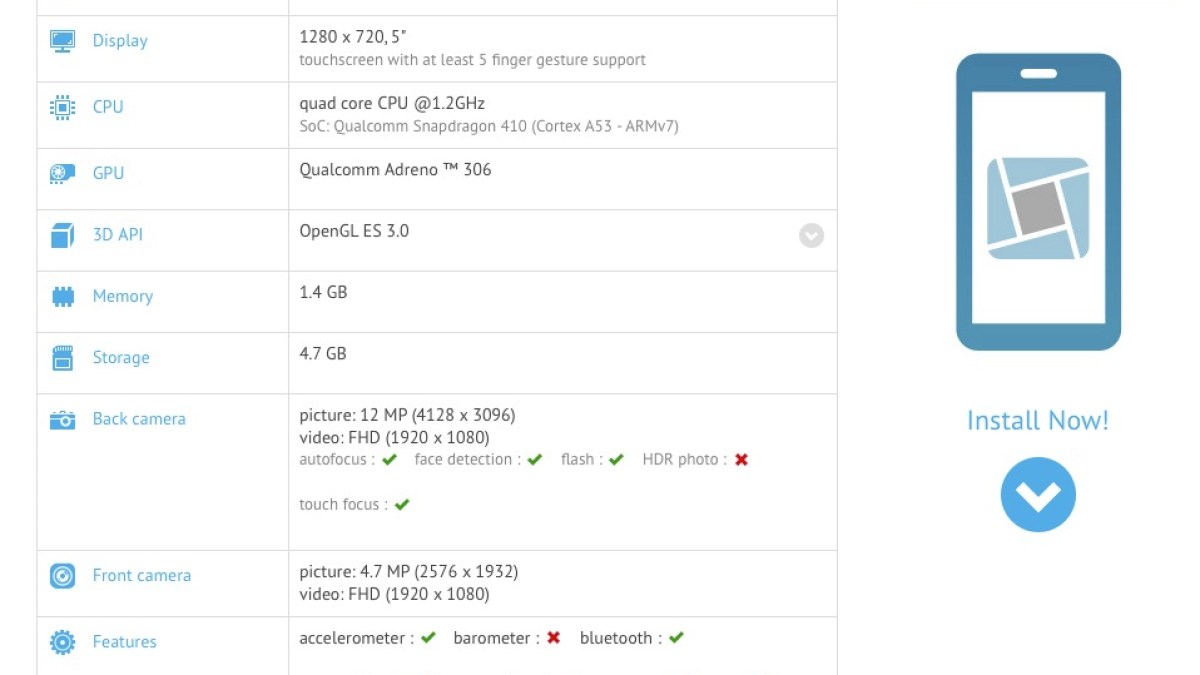This screenshot has width=1200, height=675.
Task: Click the flash green checkmark
Action: coord(616,460)
